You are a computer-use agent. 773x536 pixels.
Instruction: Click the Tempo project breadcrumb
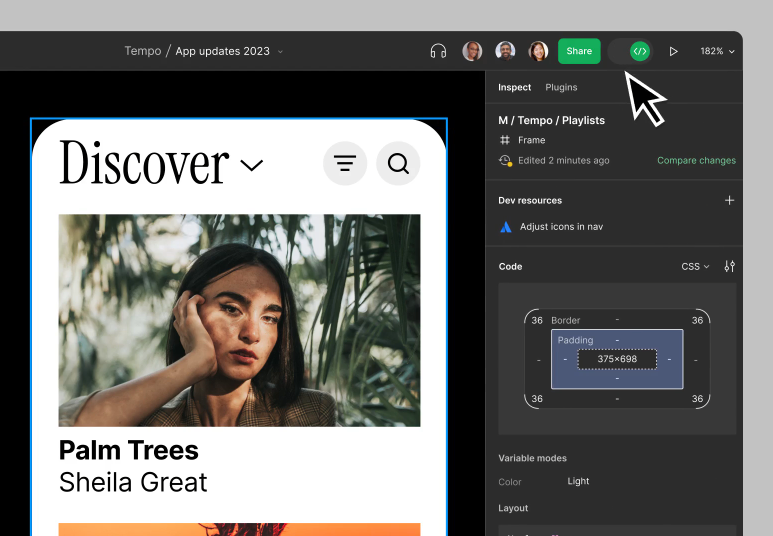coord(142,51)
